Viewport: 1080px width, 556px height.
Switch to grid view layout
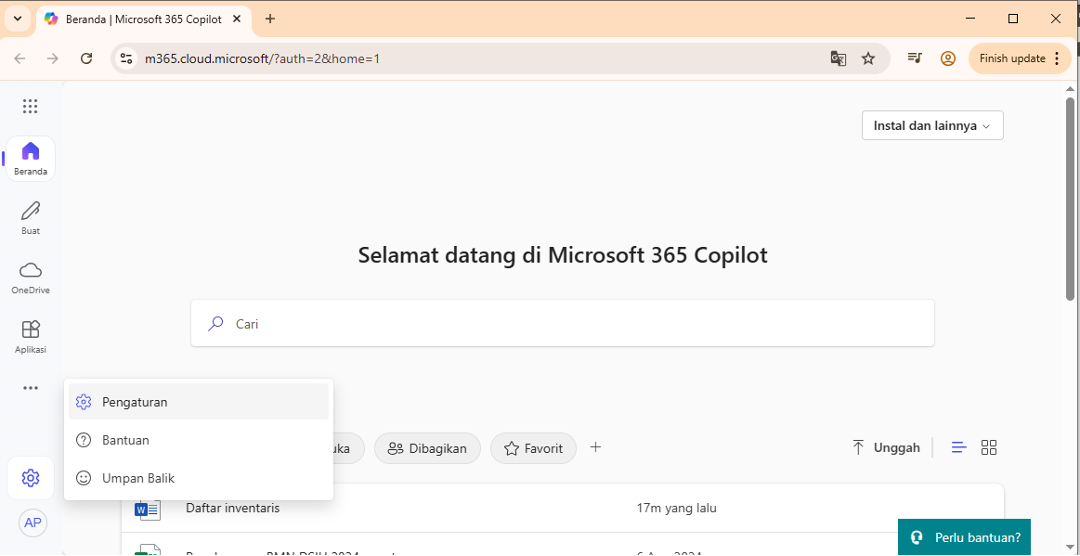tap(989, 448)
